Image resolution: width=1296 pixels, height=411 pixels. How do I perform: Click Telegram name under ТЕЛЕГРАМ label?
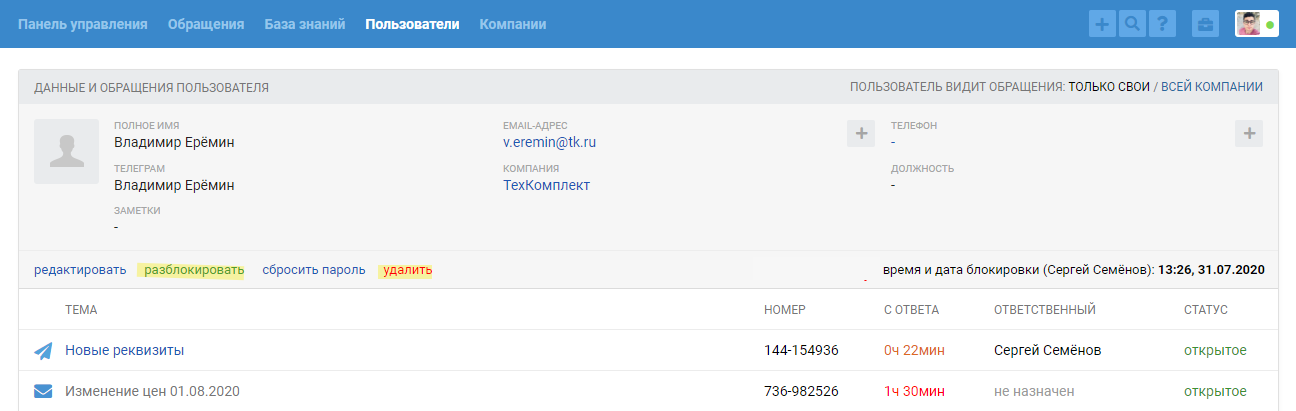174,185
